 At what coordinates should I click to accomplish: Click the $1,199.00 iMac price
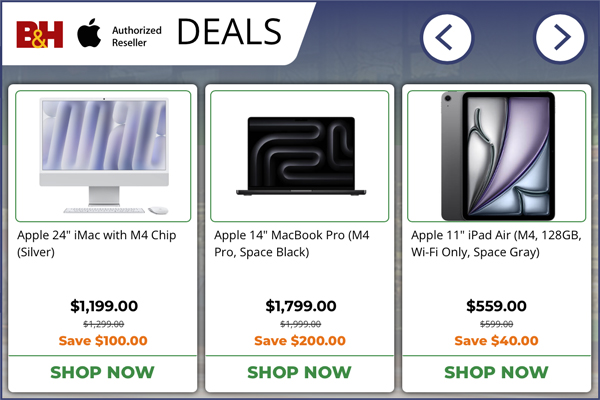[104, 307]
